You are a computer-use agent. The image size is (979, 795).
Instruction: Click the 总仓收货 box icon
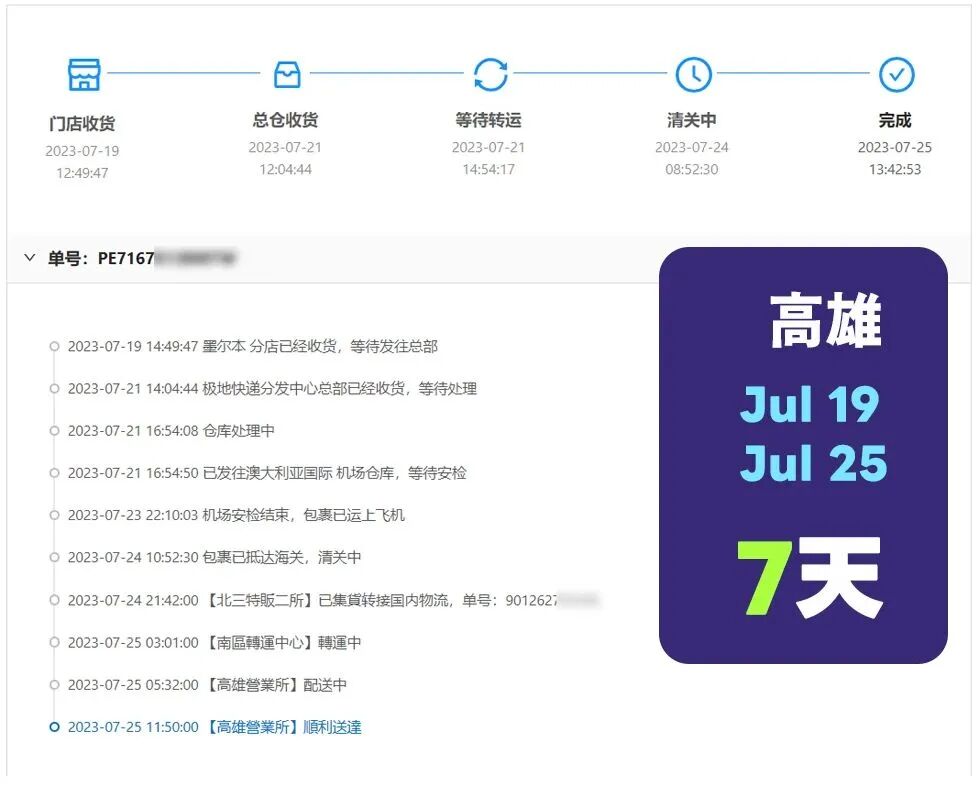(x=287, y=74)
